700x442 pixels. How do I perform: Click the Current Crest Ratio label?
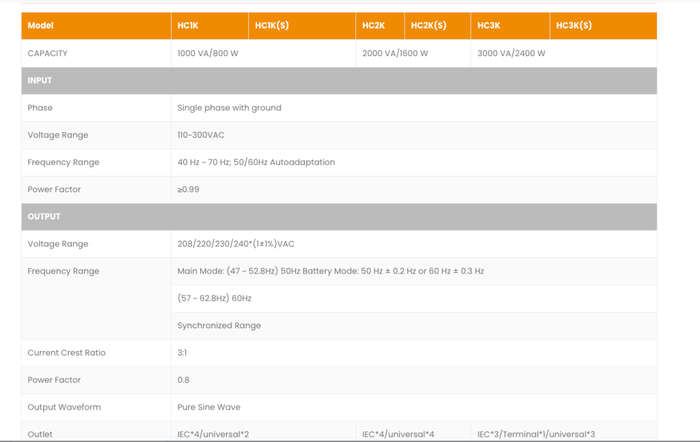tap(67, 352)
